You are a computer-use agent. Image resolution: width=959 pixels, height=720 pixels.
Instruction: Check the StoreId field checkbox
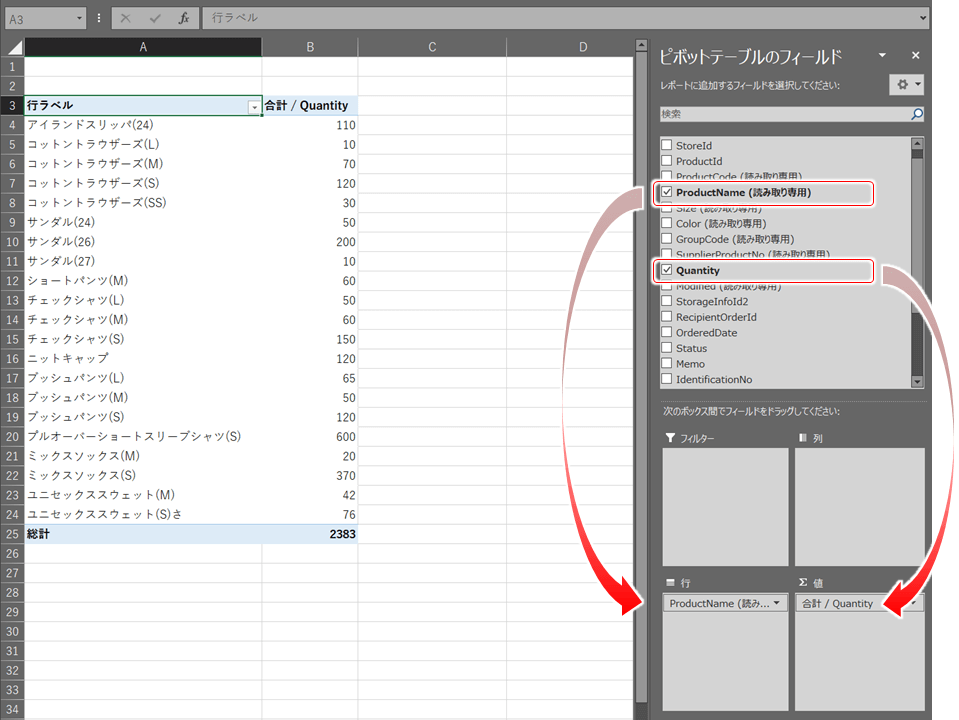[x=667, y=146]
